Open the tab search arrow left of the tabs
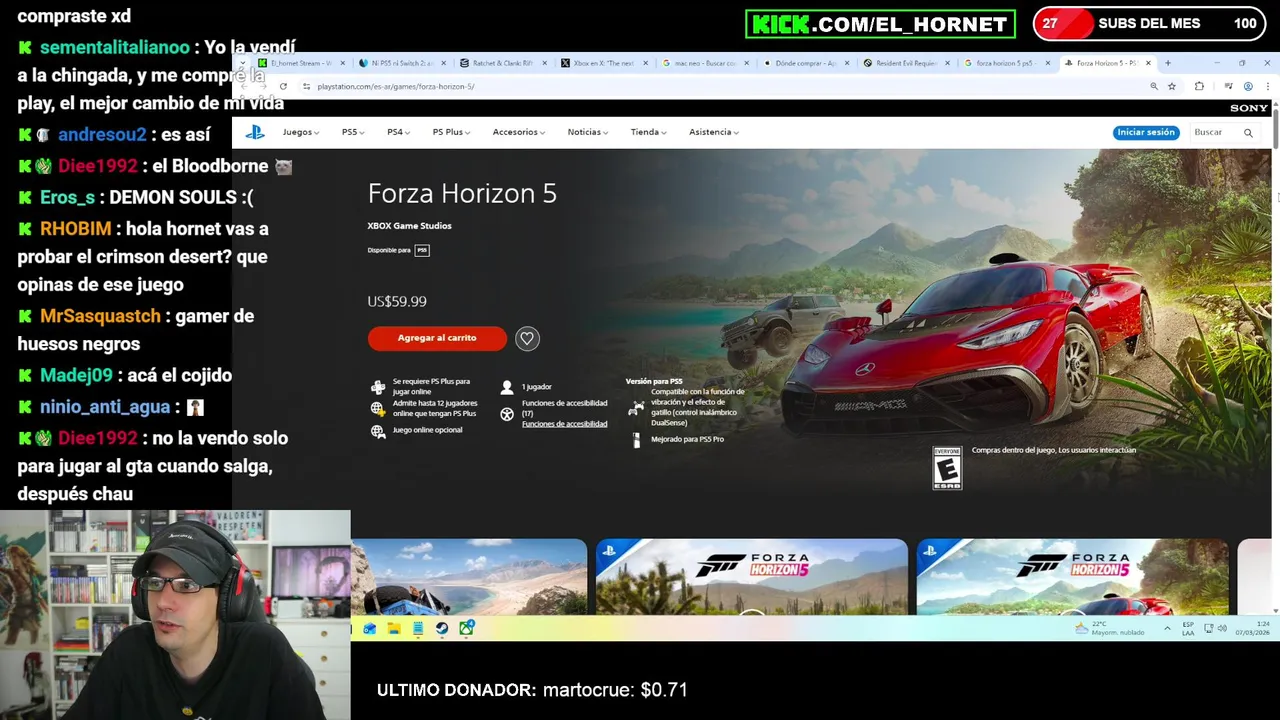Viewport: 1280px width, 720px height. click(x=242, y=63)
